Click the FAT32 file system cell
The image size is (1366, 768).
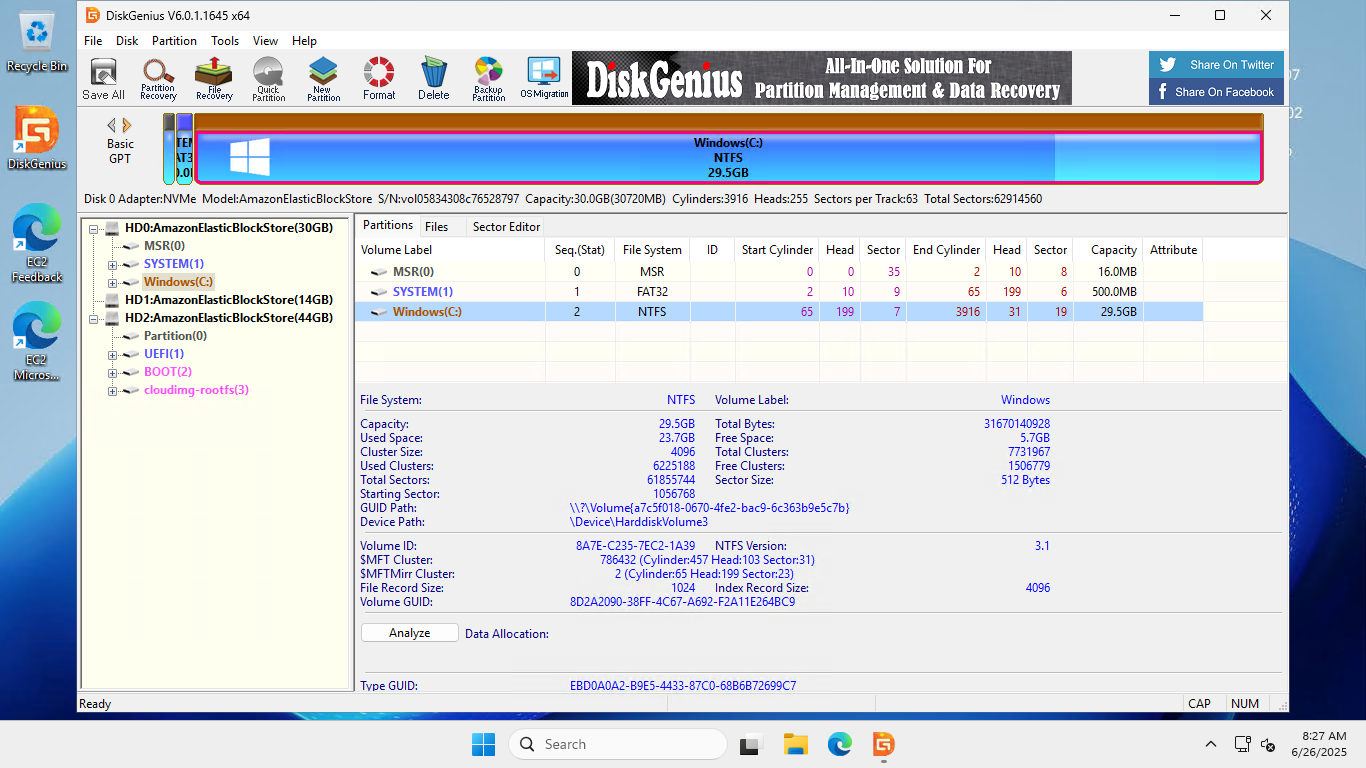pyautogui.click(x=652, y=292)
